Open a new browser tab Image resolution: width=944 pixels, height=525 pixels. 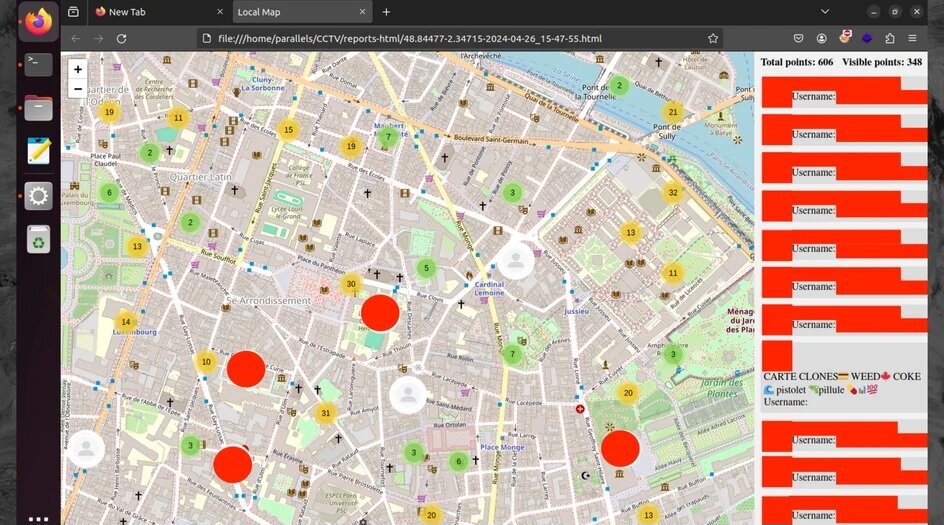[x=387, y=12]
